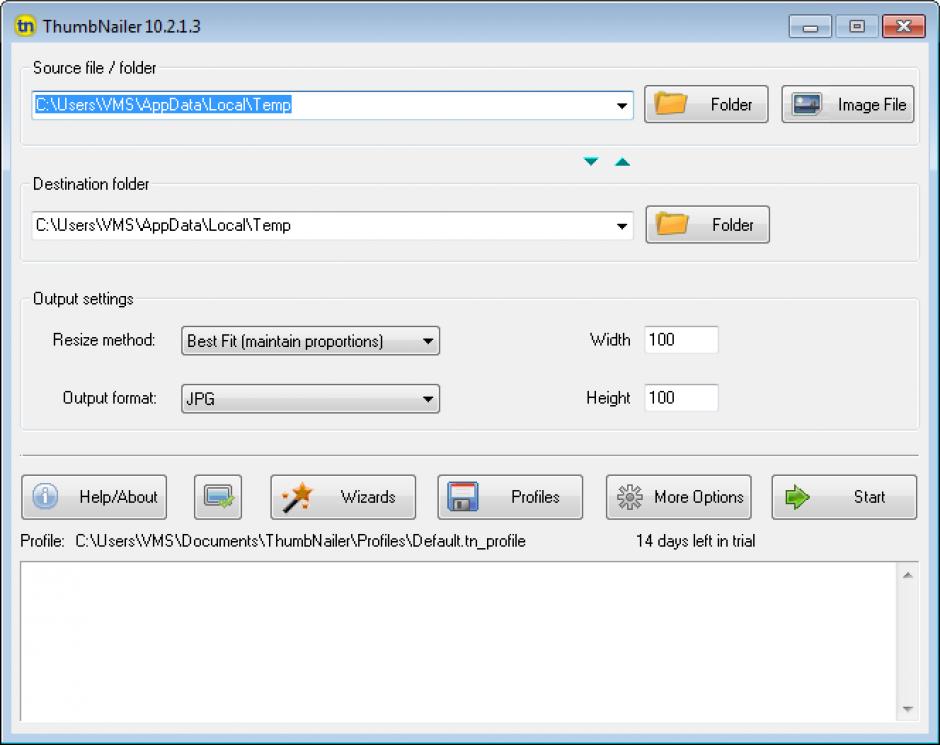The image size is (940, 745).
Task: Open the Resize method dropdown
Action: click(x=311, y=341)
